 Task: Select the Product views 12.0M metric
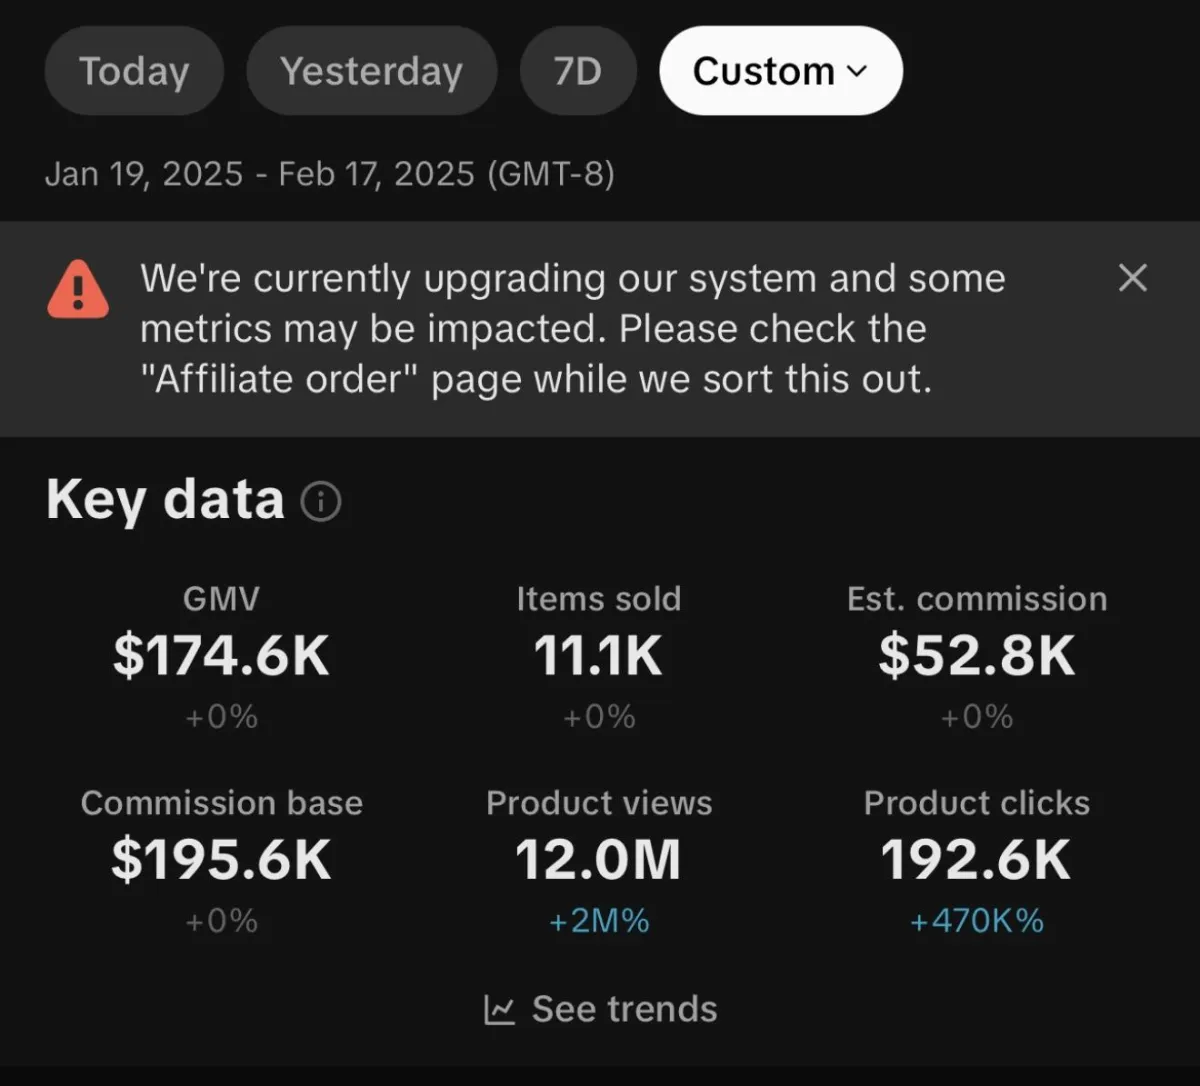coord(598,860)
